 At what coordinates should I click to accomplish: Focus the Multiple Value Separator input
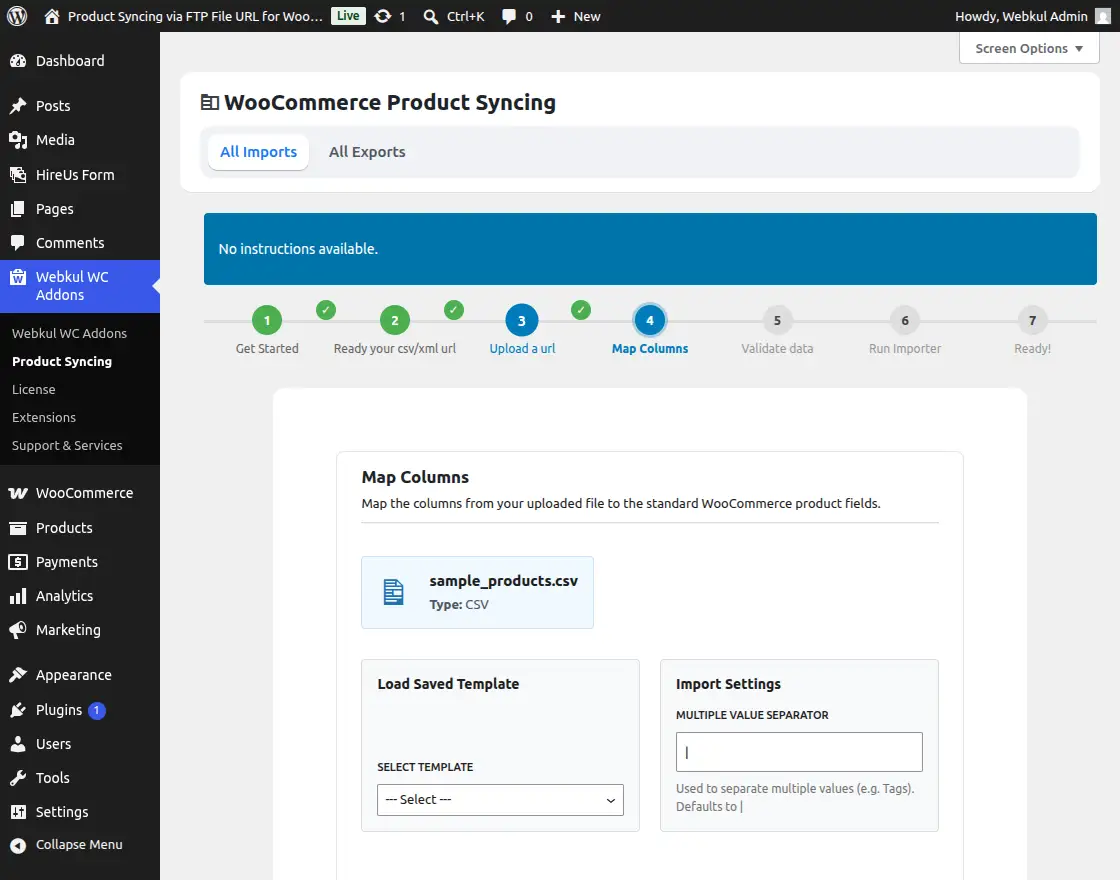pyautogui.click(x=799, y=752)
